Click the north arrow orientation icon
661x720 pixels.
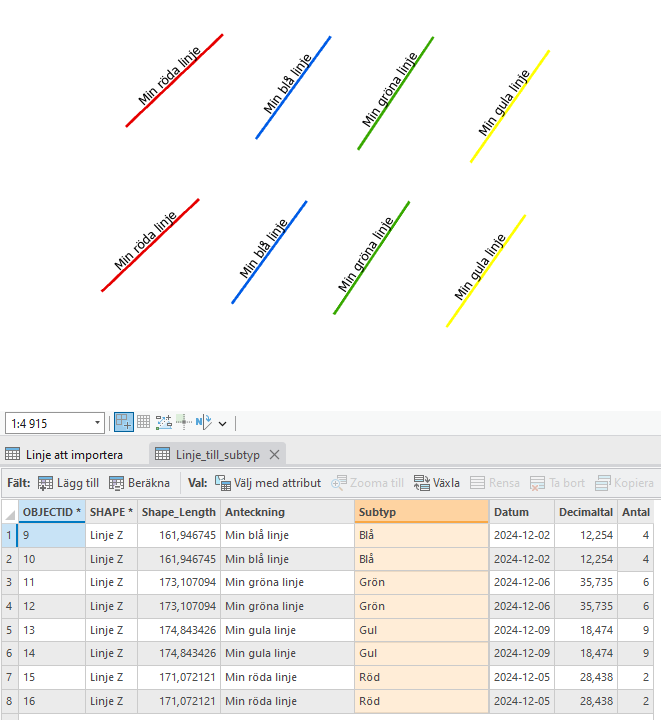tap(204, 422)
